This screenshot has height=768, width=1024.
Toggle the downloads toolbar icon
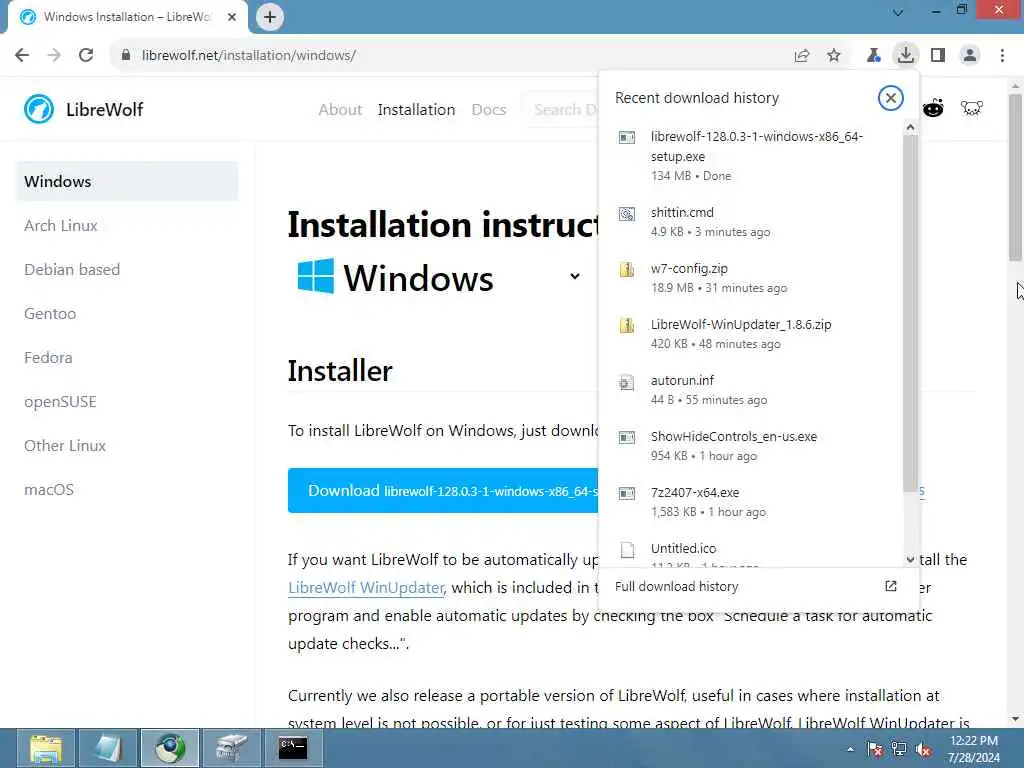click(x=905, y=55)
